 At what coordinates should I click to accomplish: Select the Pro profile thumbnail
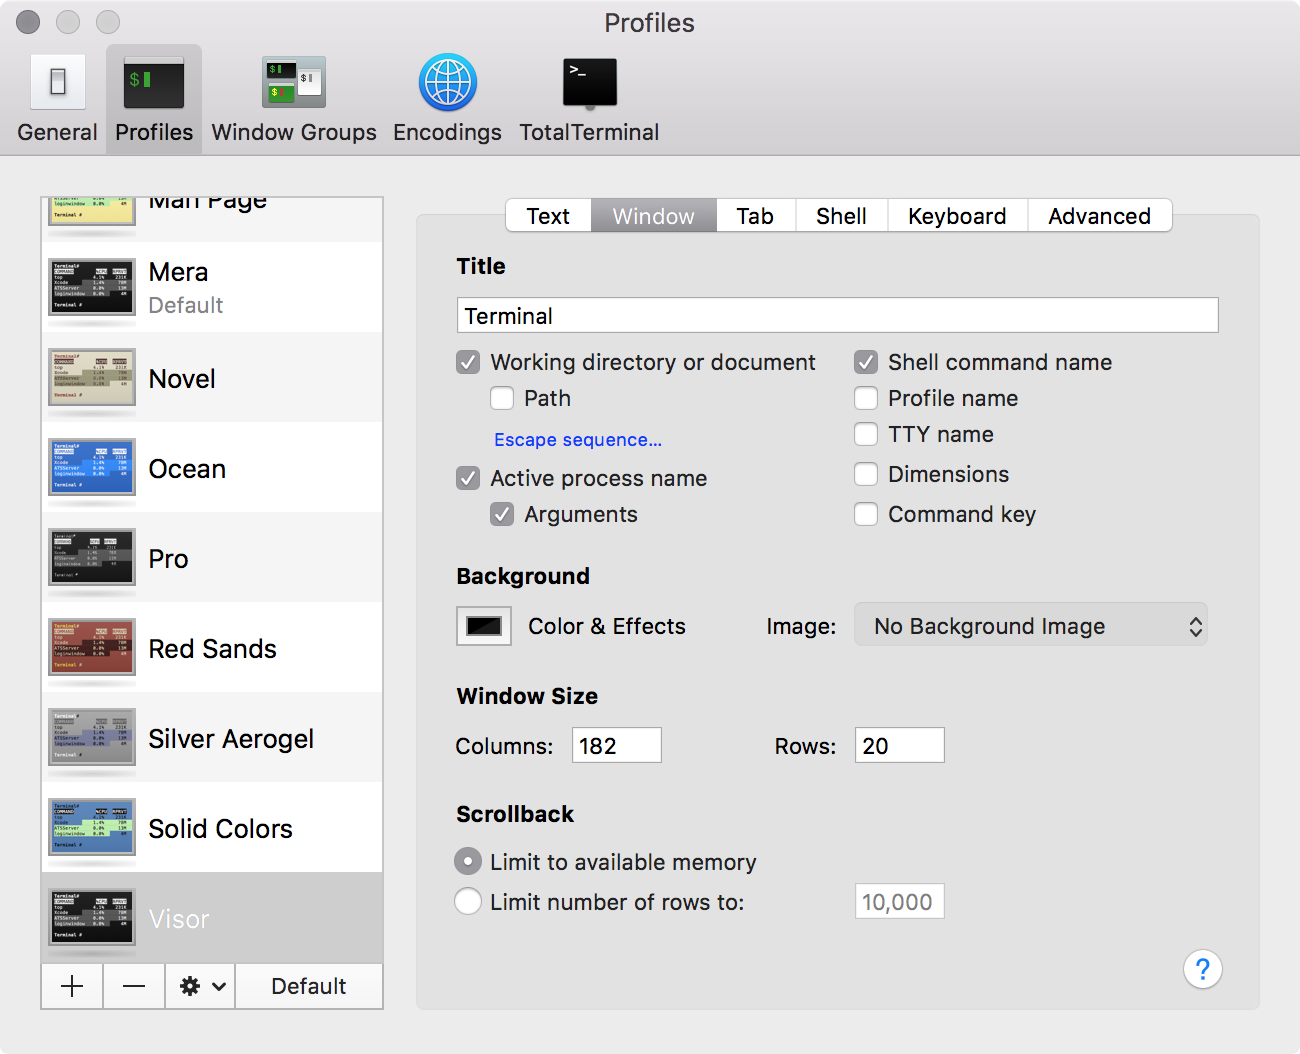click(92, 557)
